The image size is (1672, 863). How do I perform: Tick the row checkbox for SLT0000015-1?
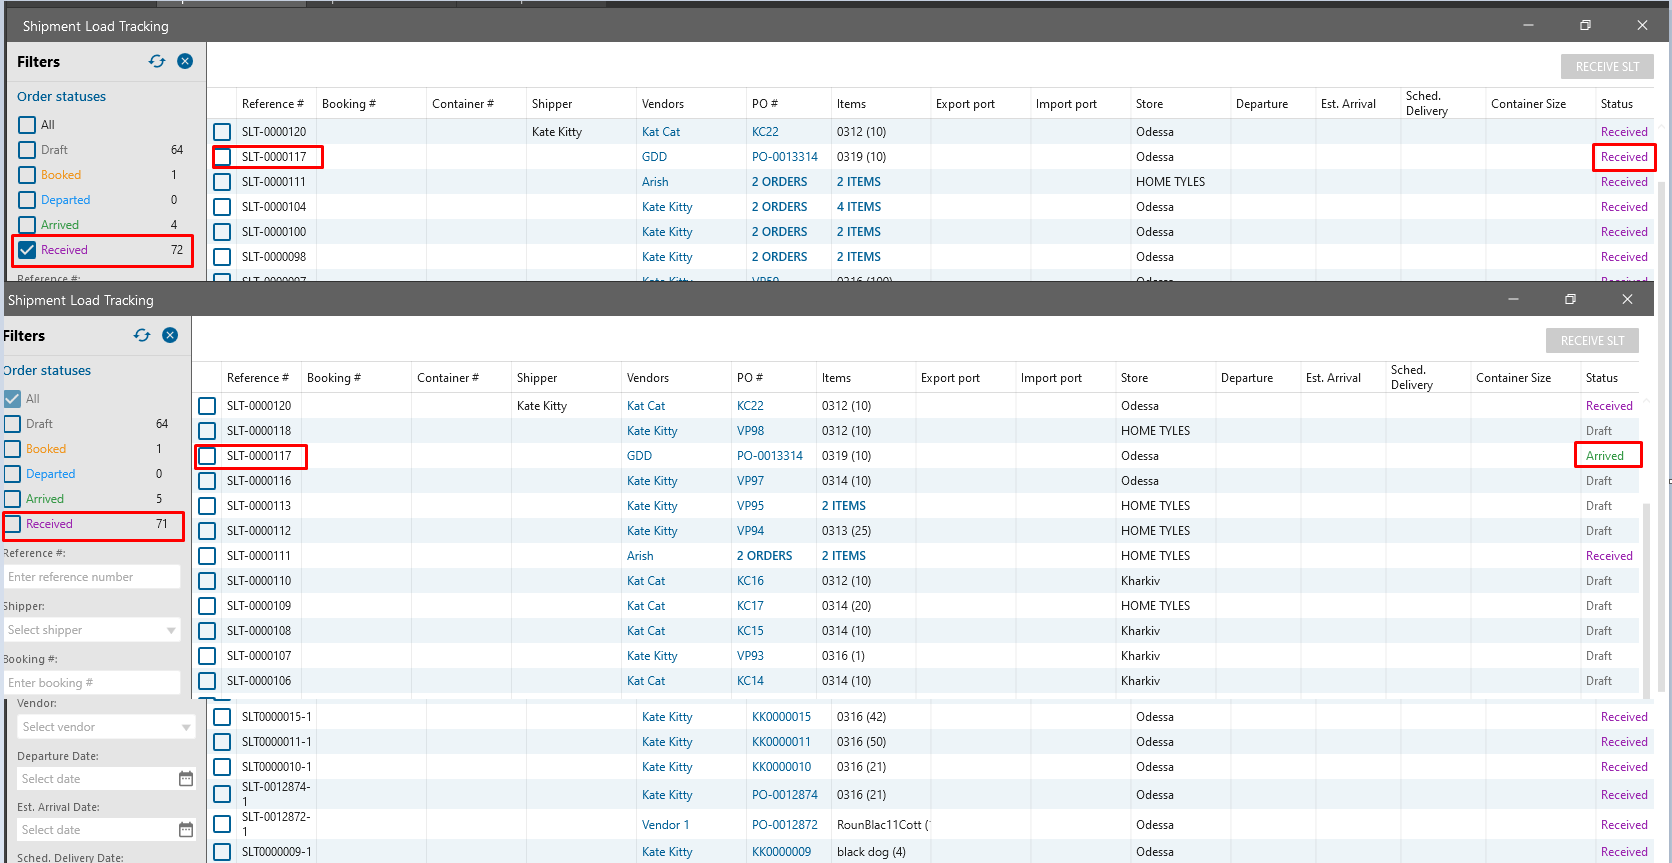(x=222, y=717)
